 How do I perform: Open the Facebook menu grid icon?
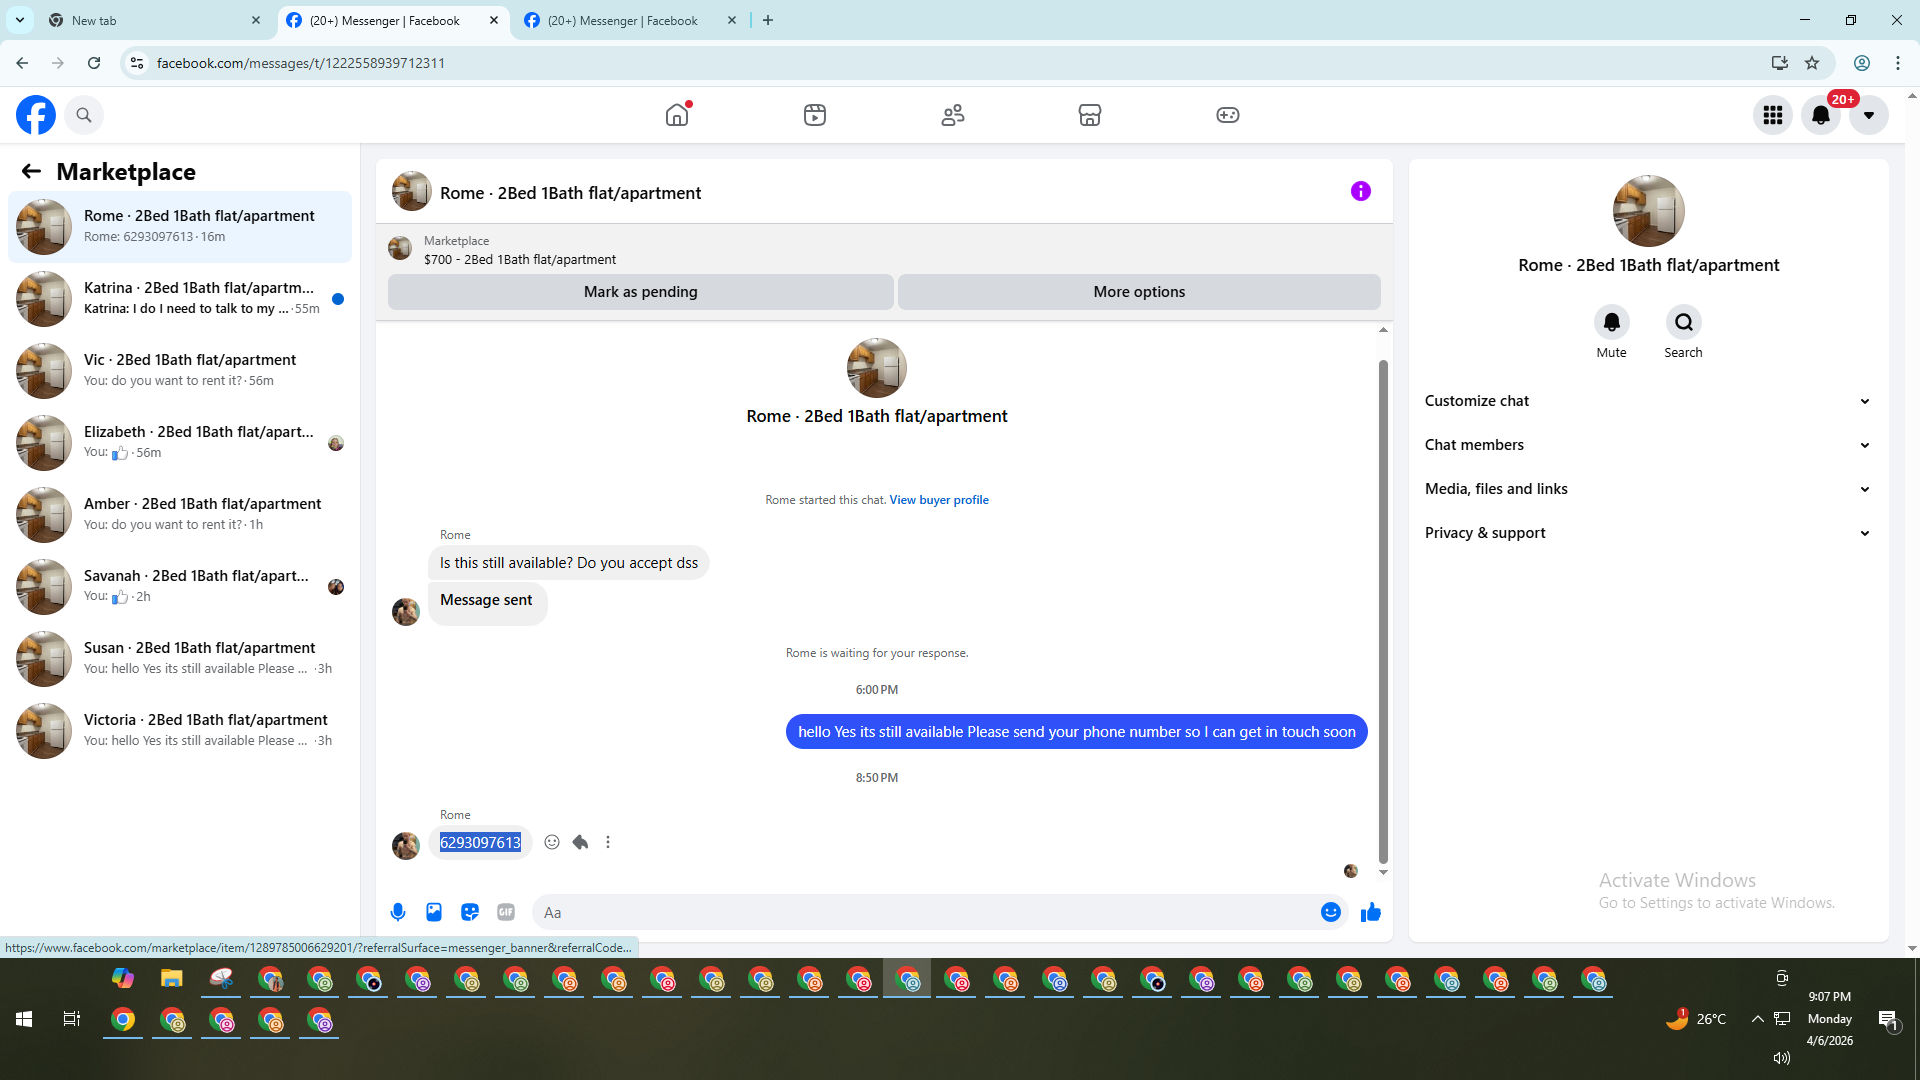click(x=1773, y=115)
